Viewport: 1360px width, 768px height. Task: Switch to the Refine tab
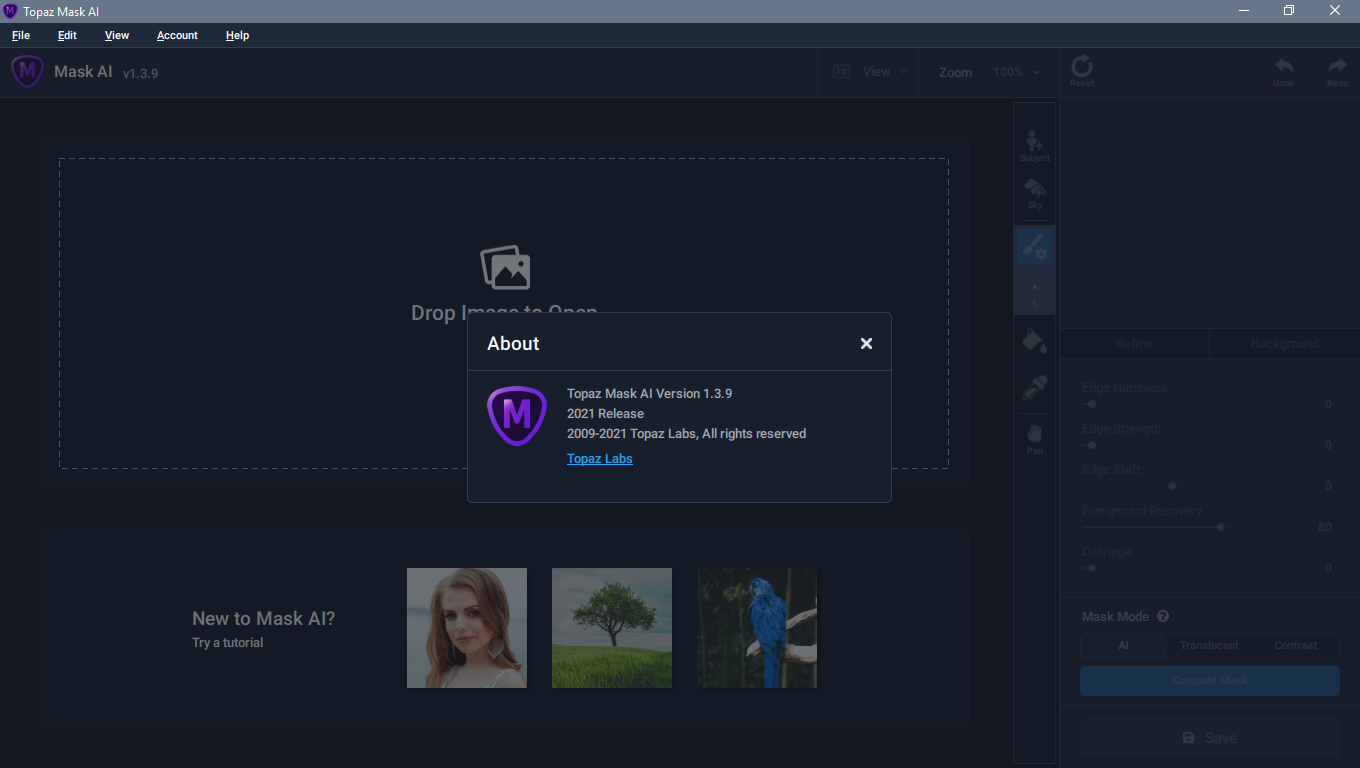(x=1134, y=343)
